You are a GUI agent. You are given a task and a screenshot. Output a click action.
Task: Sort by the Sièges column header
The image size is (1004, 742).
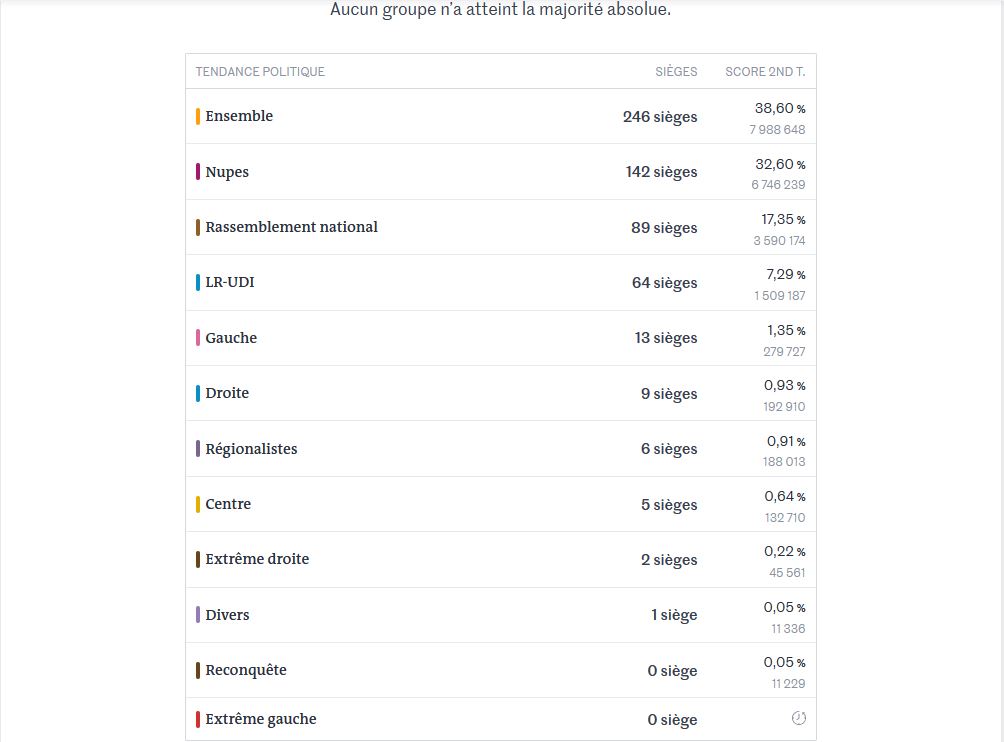(676, 72)
